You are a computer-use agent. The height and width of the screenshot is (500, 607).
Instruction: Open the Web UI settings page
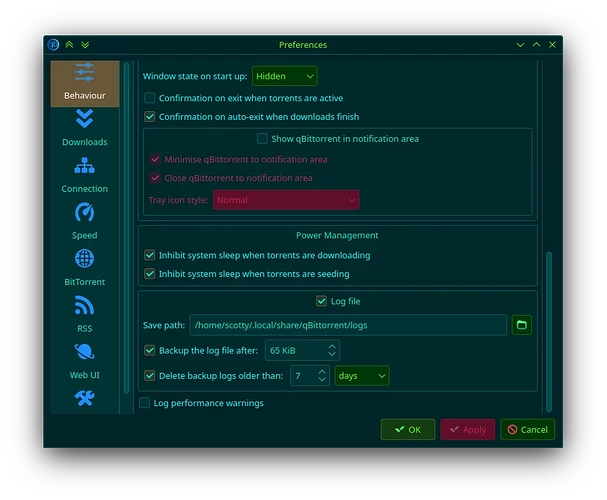coord(85,362)
